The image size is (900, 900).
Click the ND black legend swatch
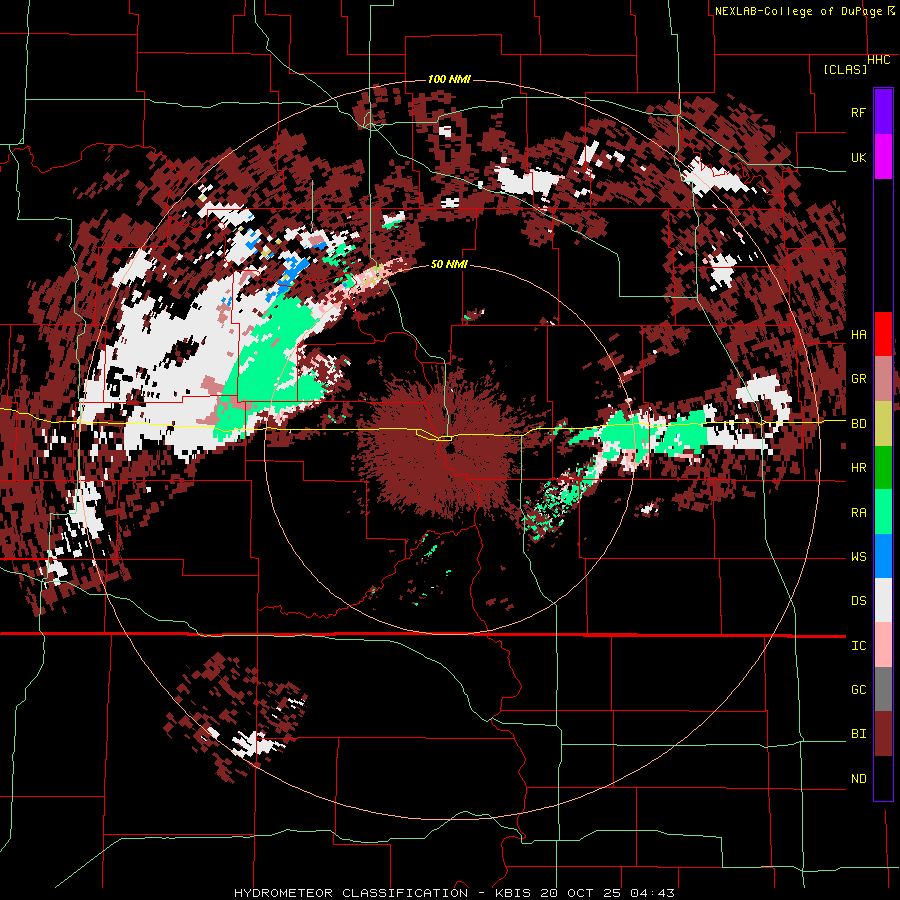883,778
